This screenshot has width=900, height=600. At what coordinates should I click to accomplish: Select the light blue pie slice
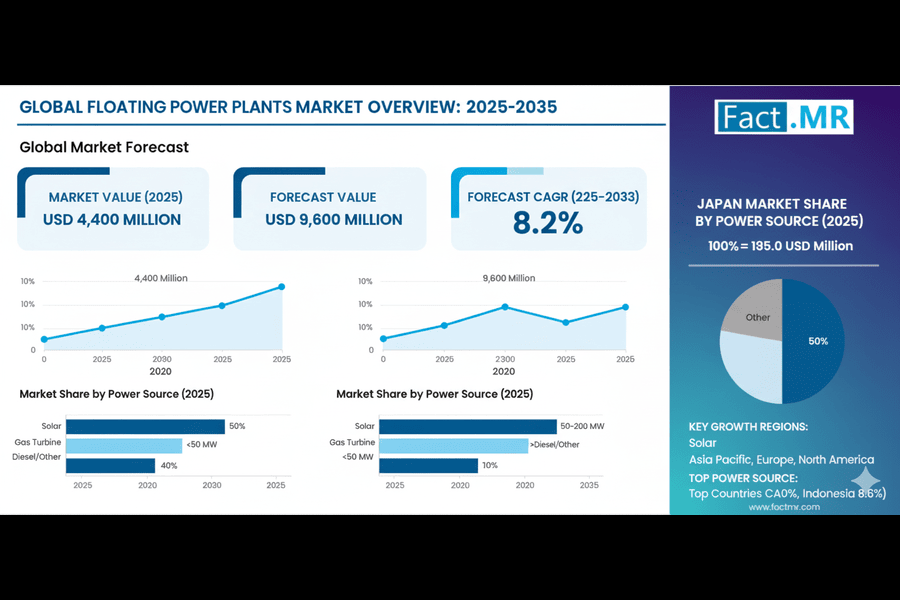[x=750, y=365]
